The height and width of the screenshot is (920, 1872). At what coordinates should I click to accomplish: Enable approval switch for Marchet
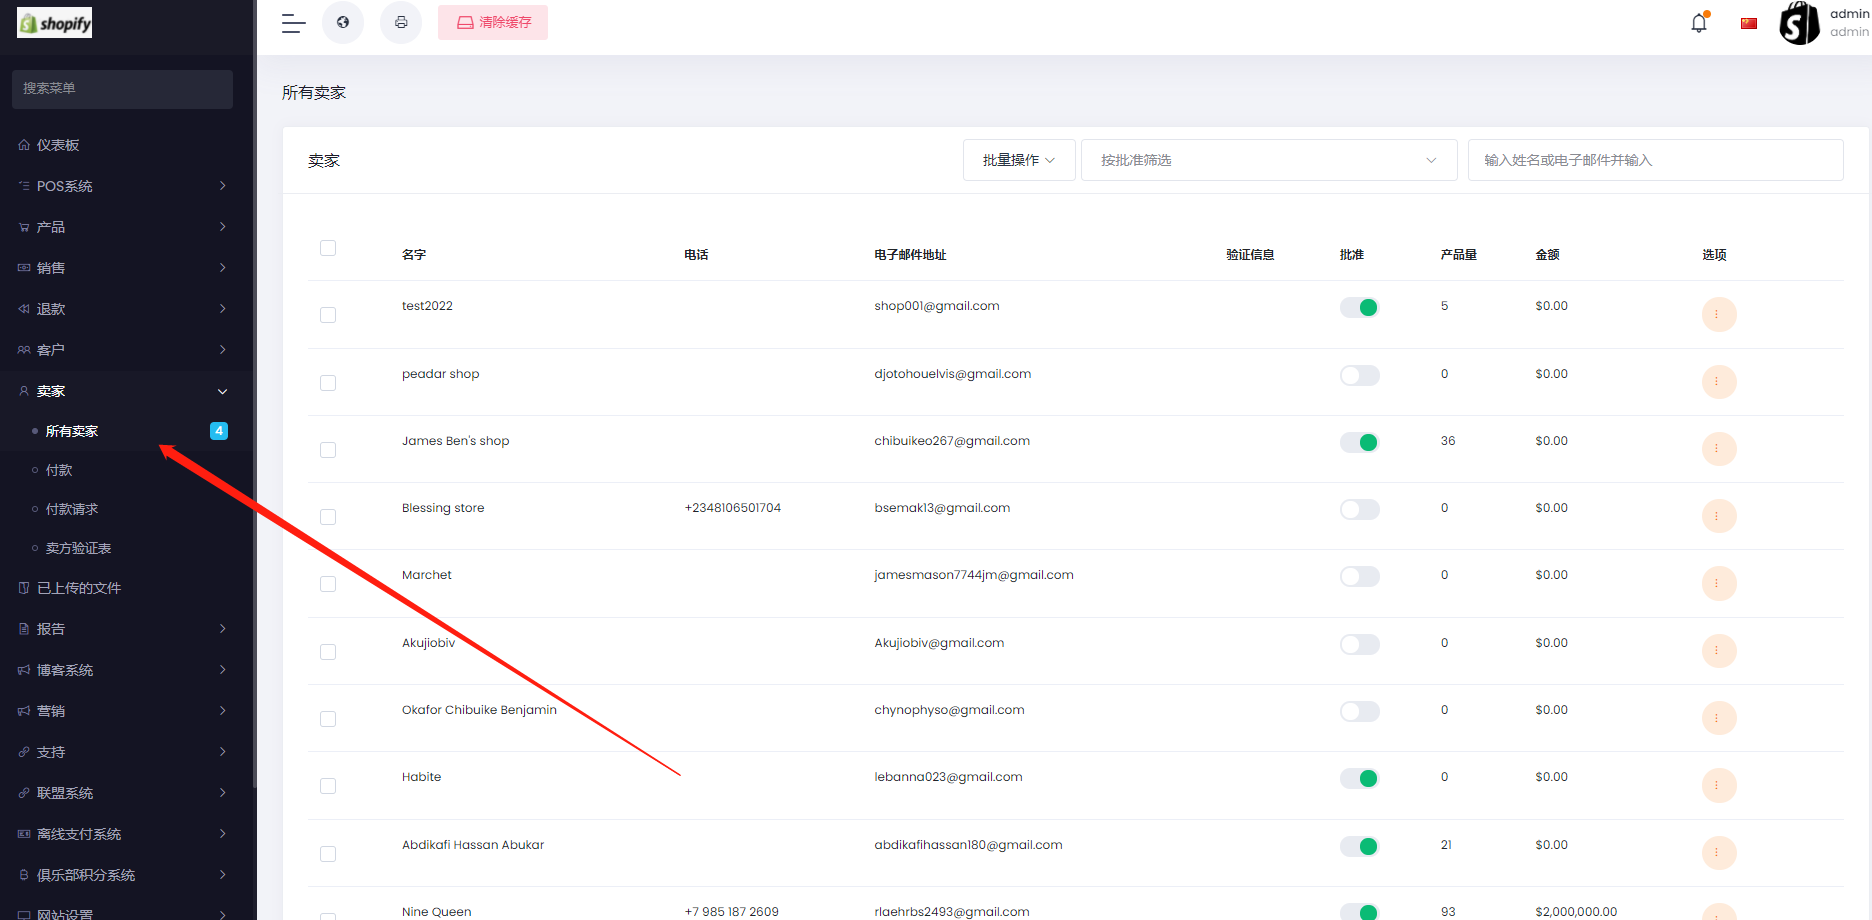coord(1360,576)
